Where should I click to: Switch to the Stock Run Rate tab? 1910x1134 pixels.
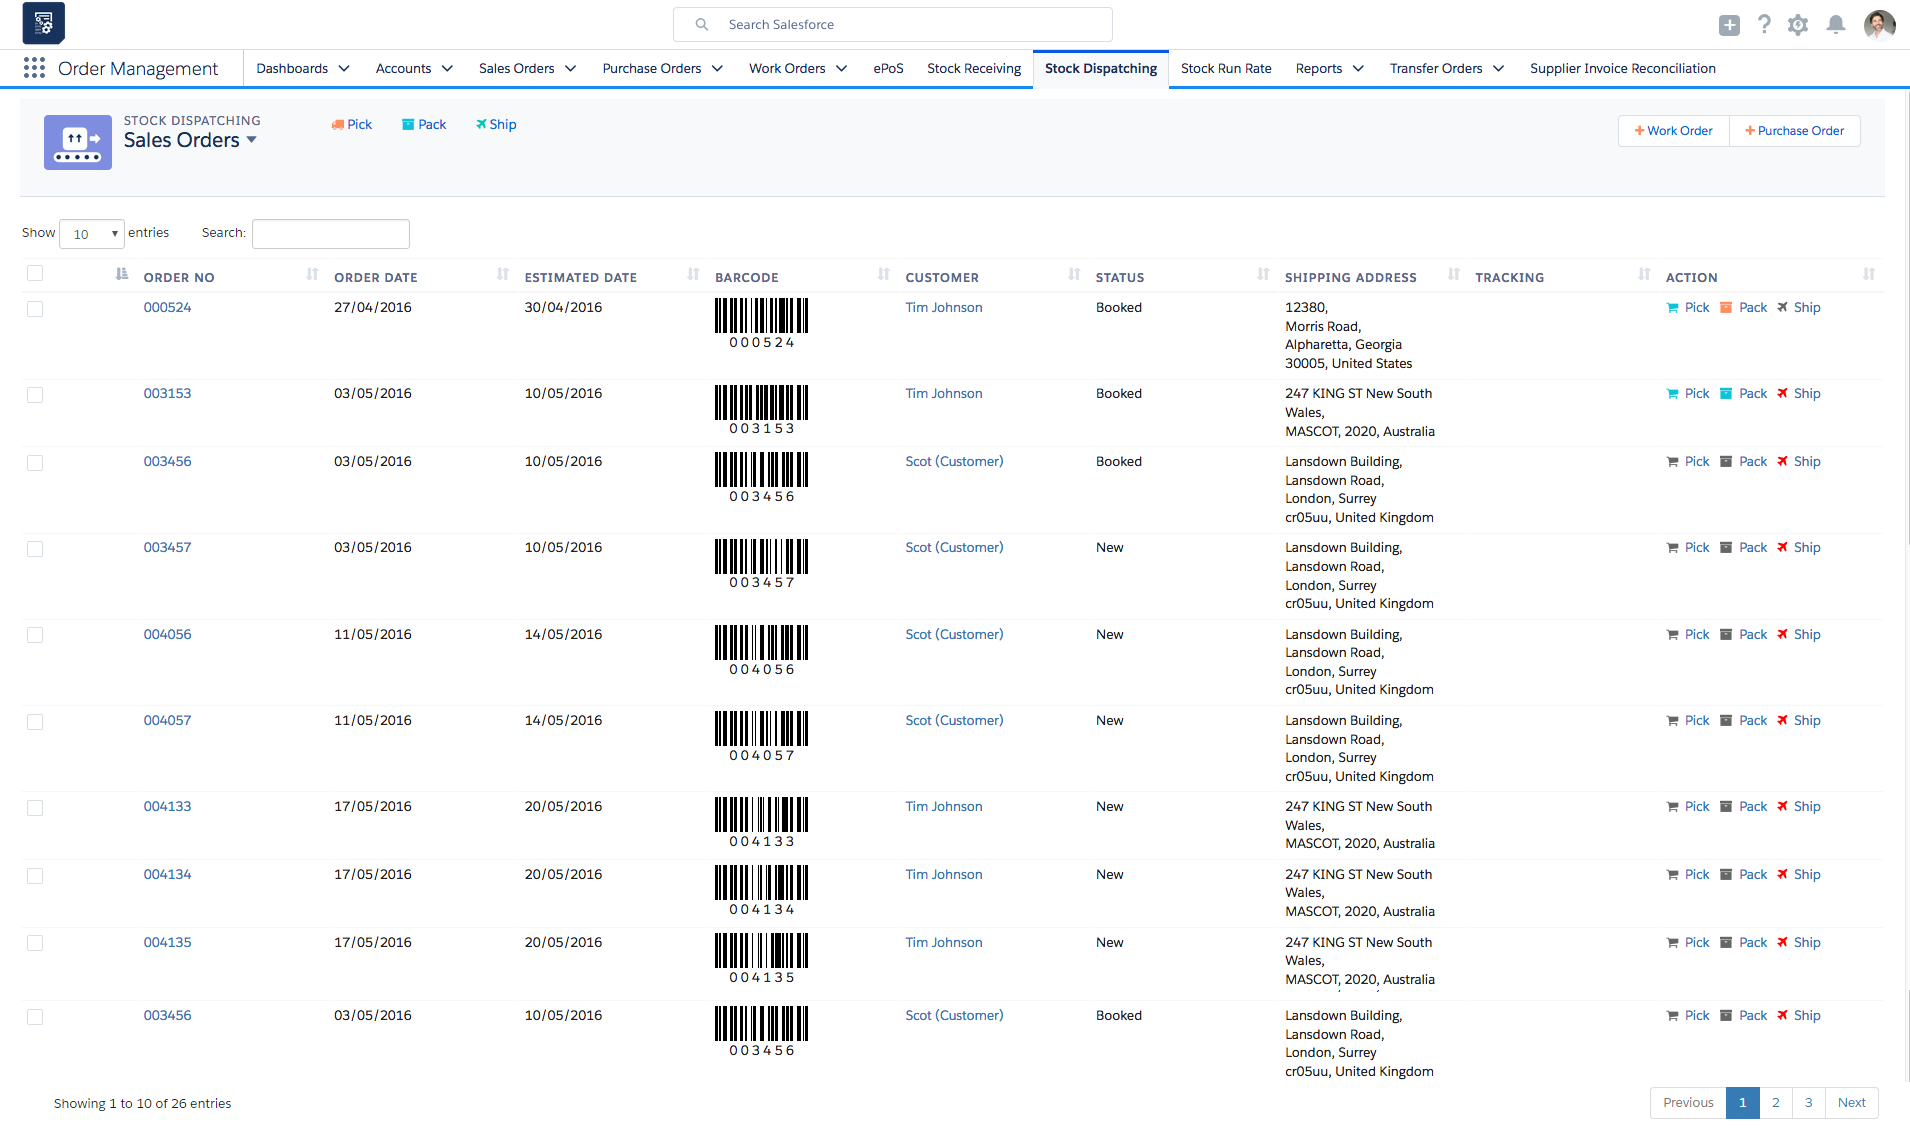point(1226,69)
